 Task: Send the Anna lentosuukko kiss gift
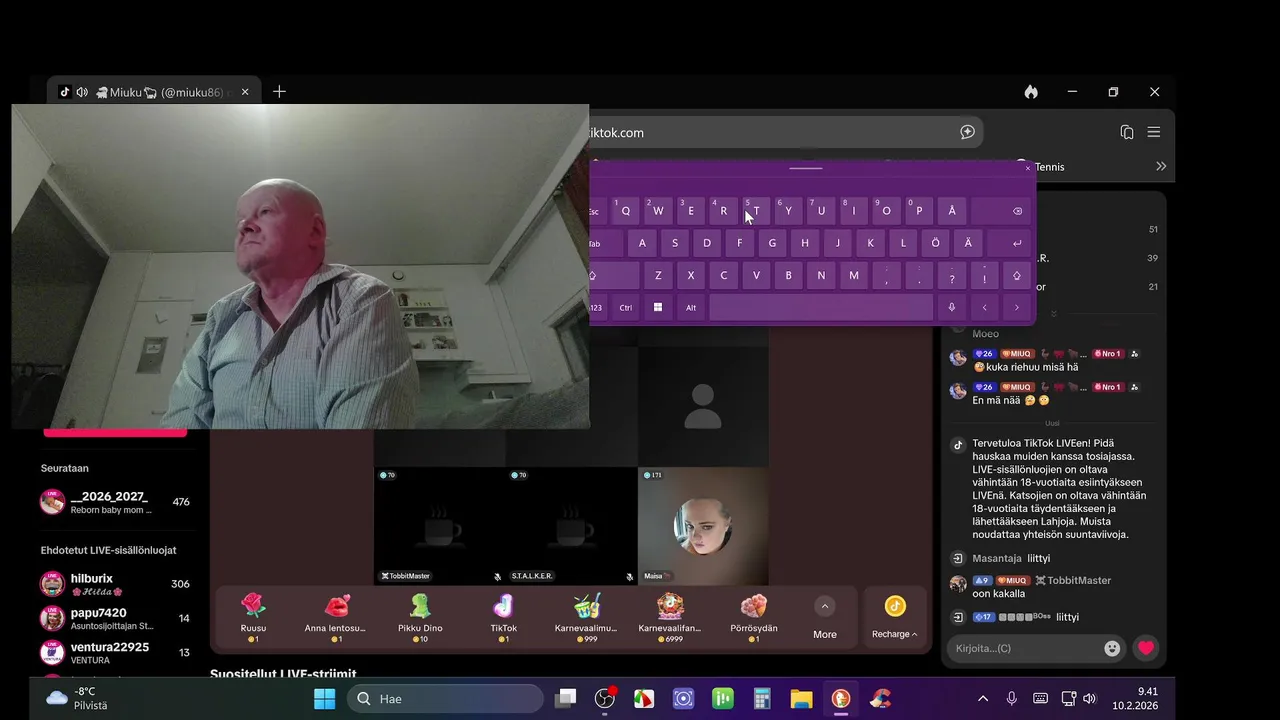pos(336,617)
